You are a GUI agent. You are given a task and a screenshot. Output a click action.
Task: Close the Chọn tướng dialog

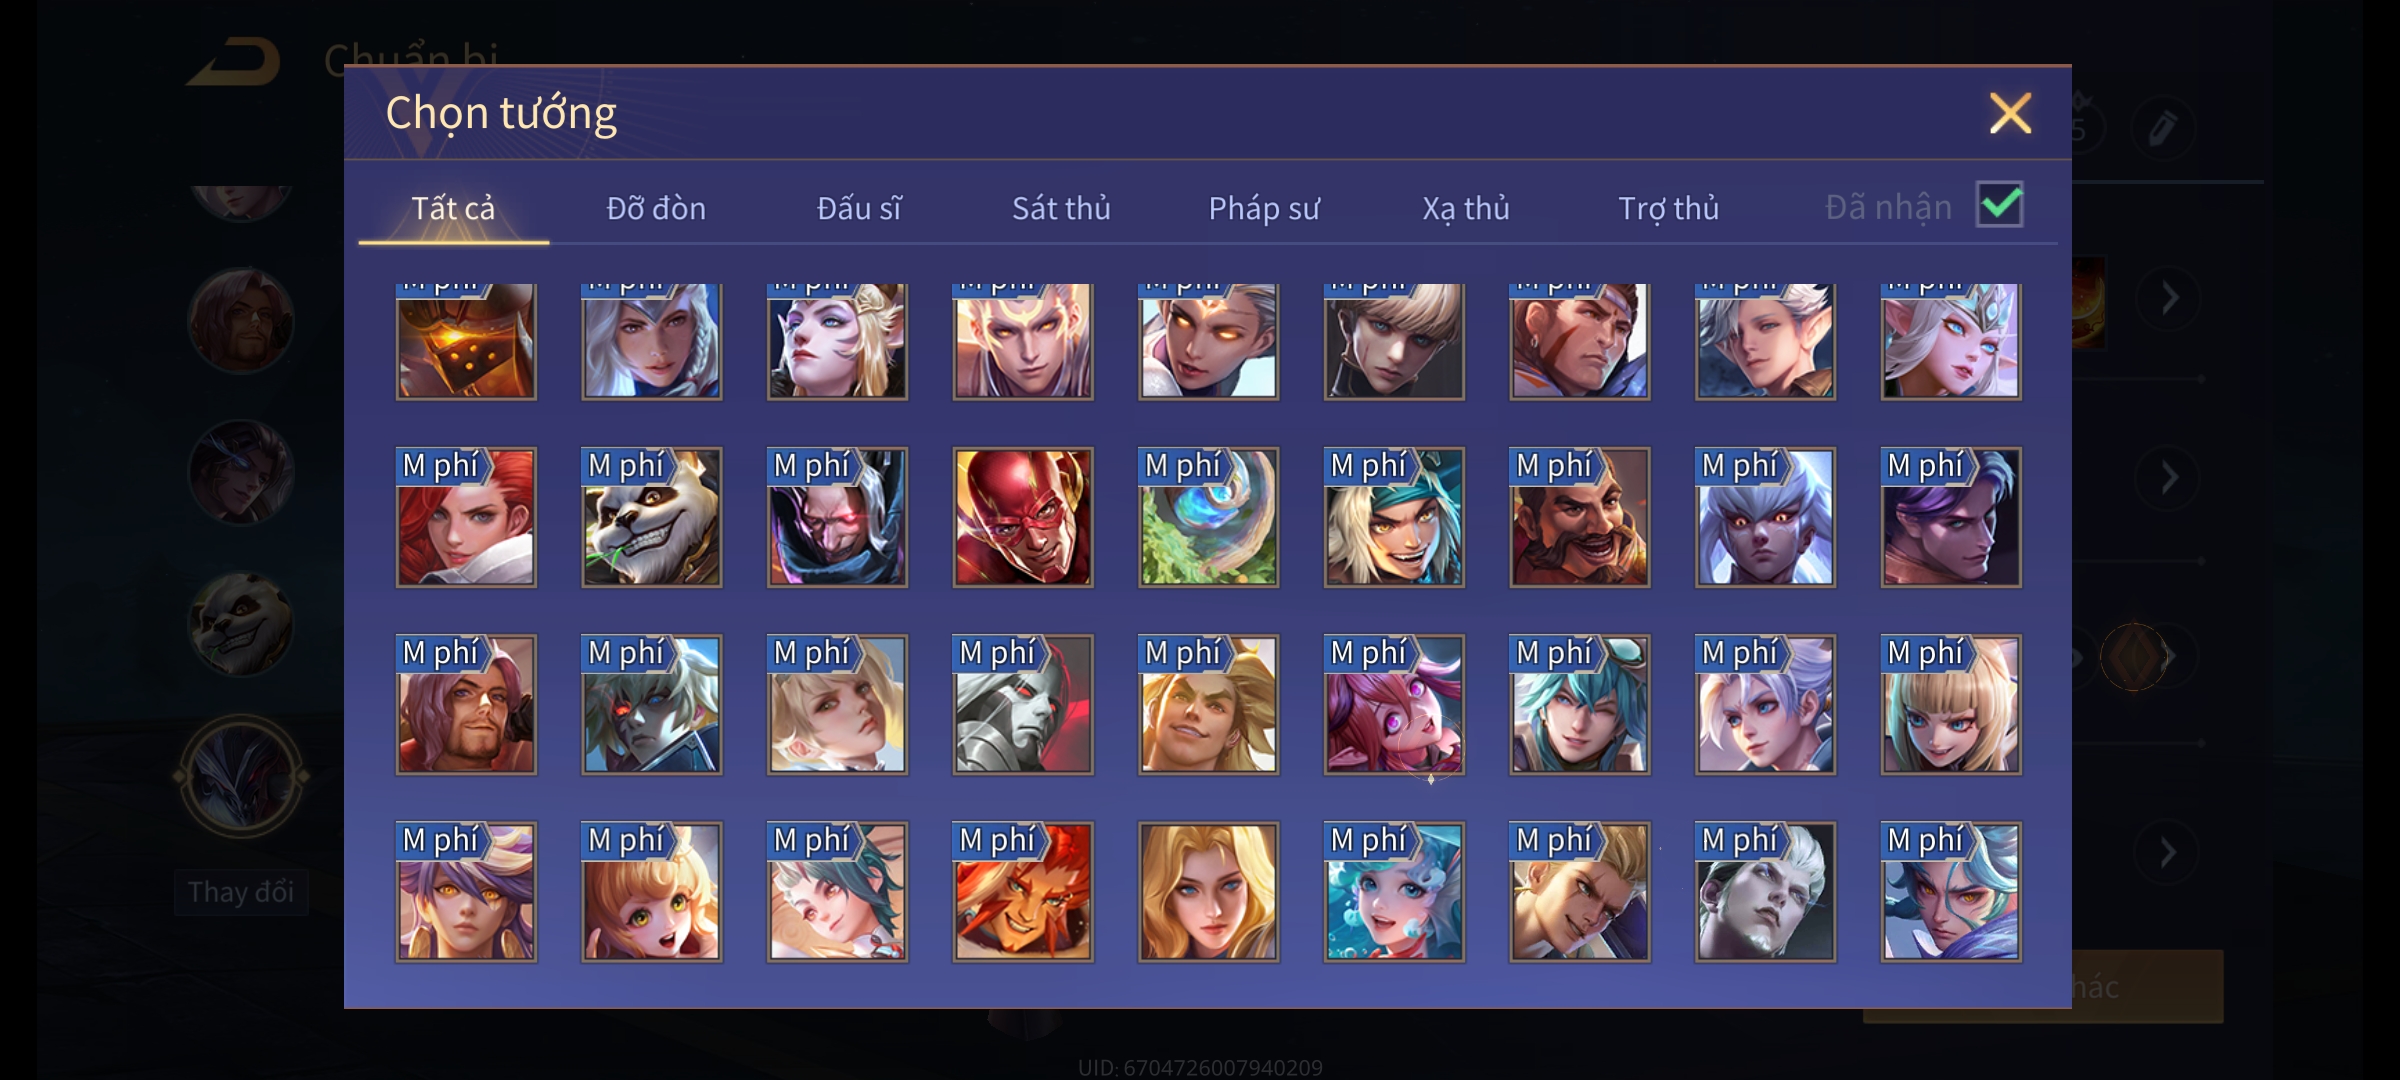pyautogui.click(x=2010, y=113)
